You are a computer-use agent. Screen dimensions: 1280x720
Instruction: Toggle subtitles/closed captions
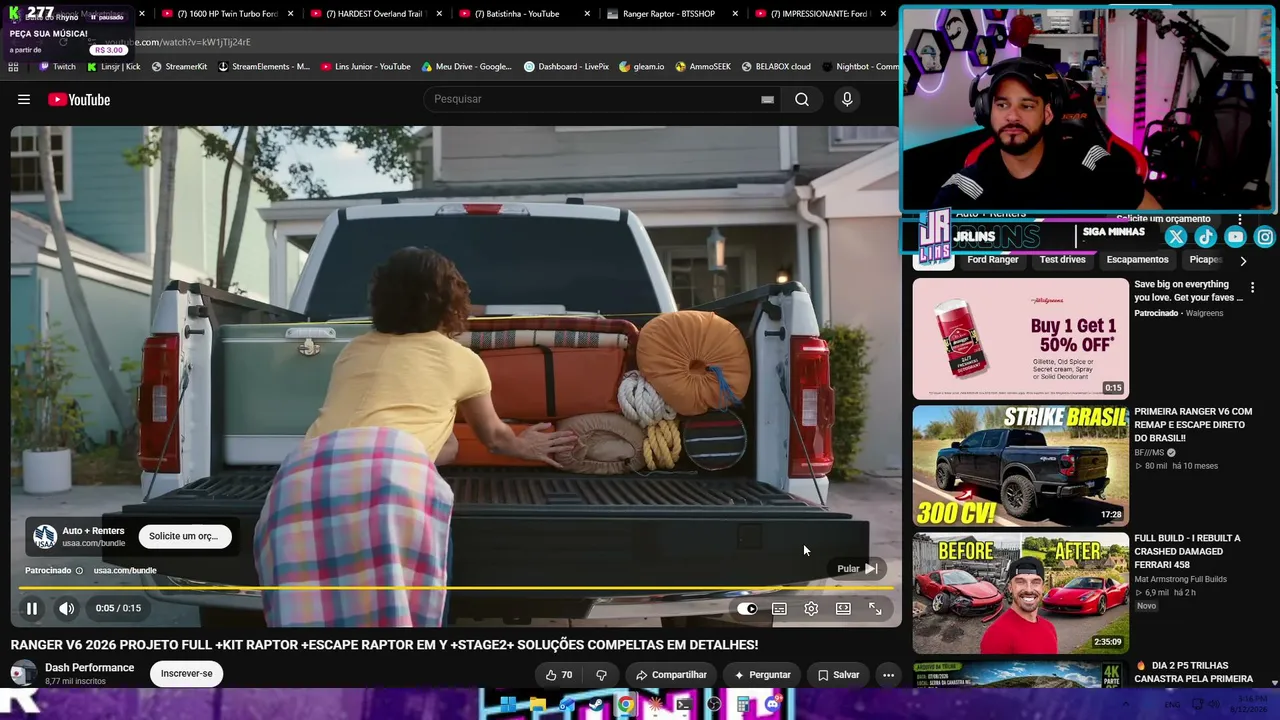[779, 608]
